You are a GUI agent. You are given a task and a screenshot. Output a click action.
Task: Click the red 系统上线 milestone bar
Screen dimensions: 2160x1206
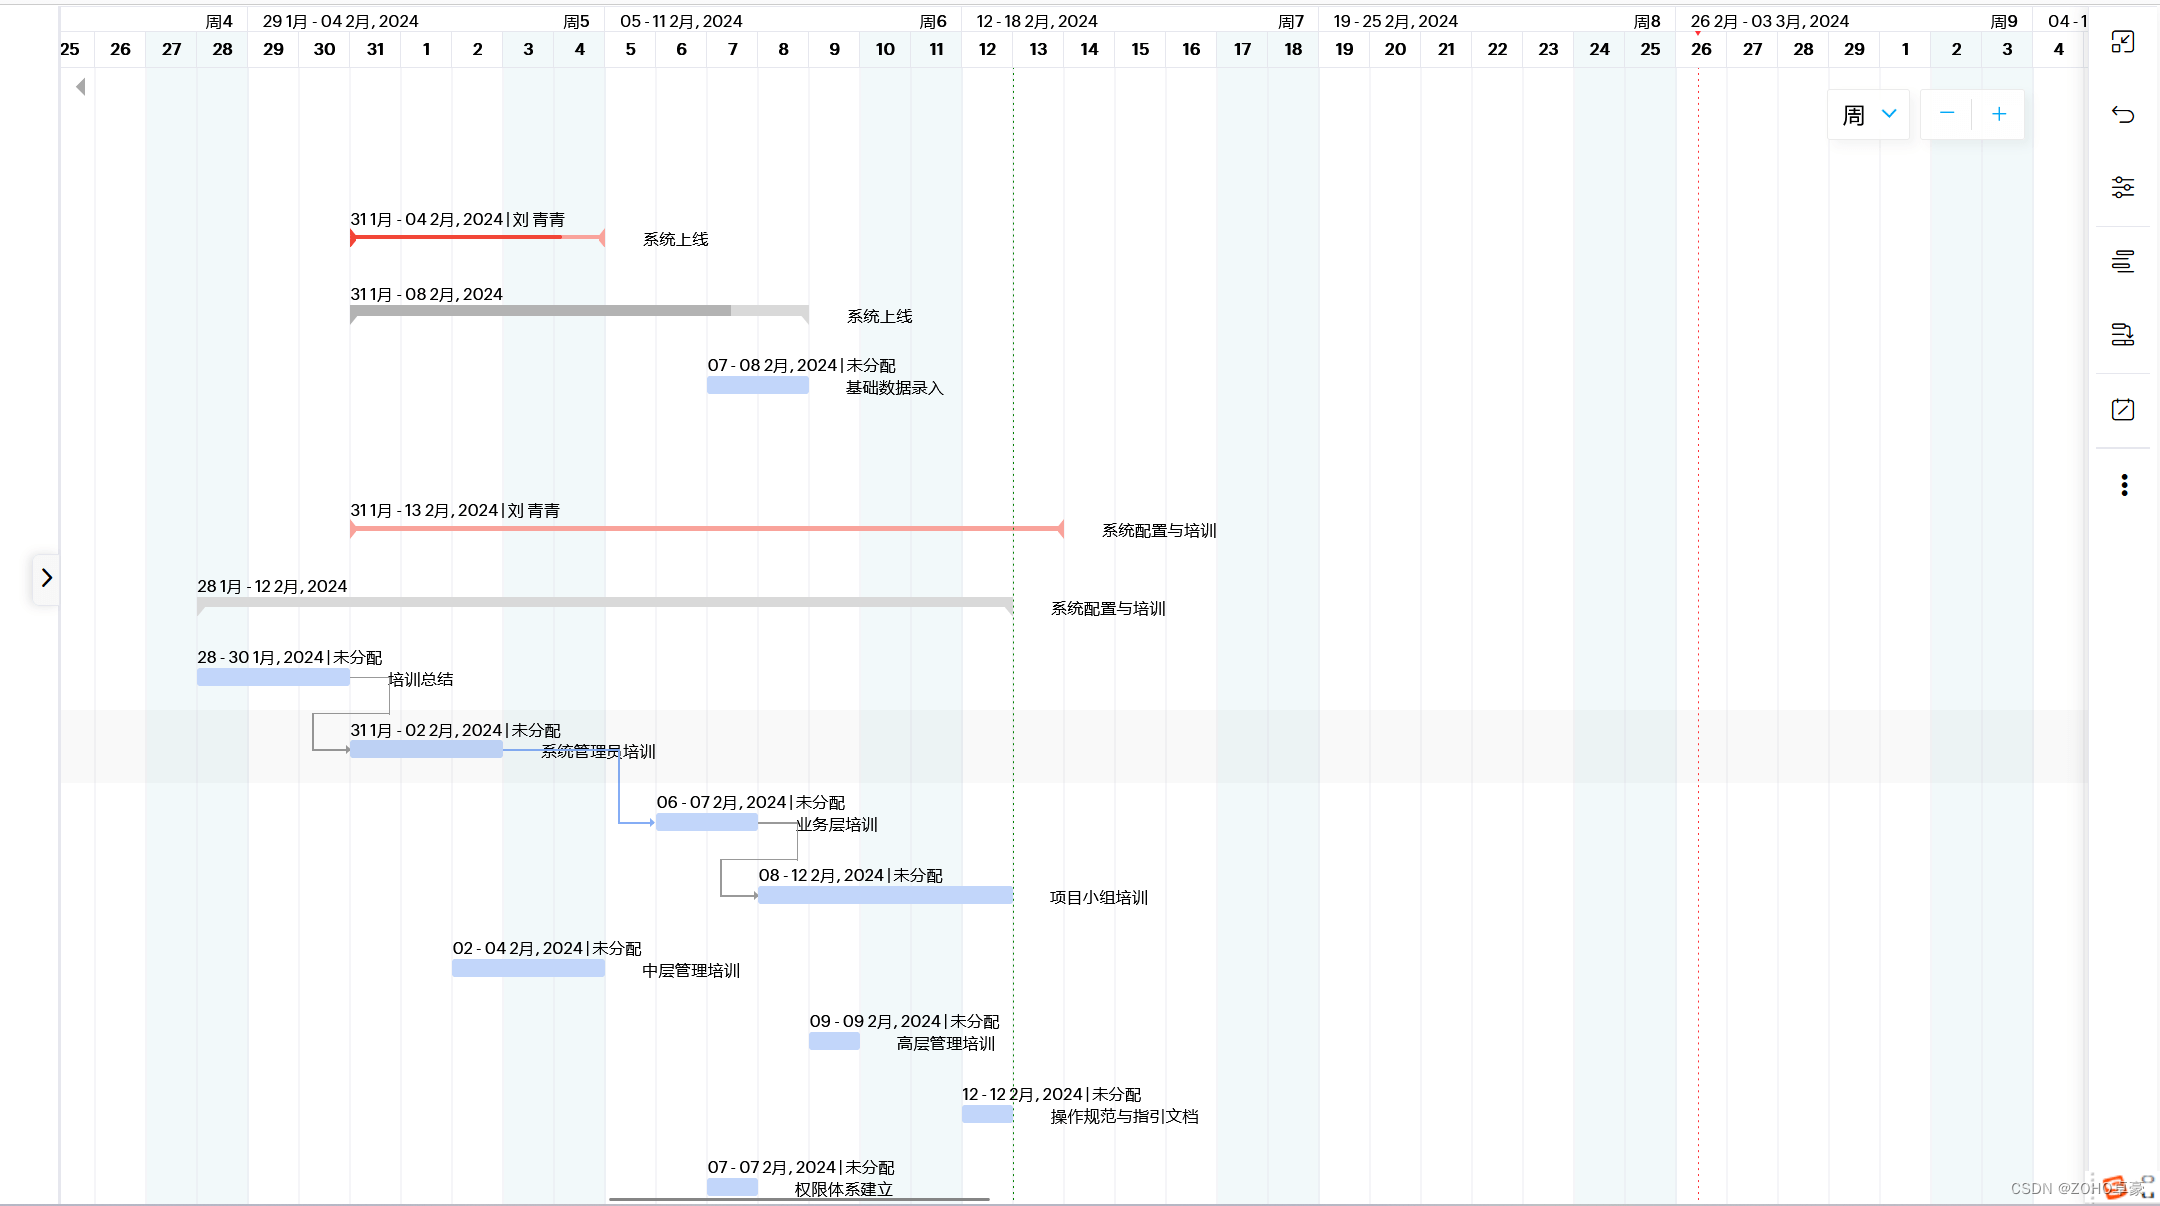coord(477,238)
